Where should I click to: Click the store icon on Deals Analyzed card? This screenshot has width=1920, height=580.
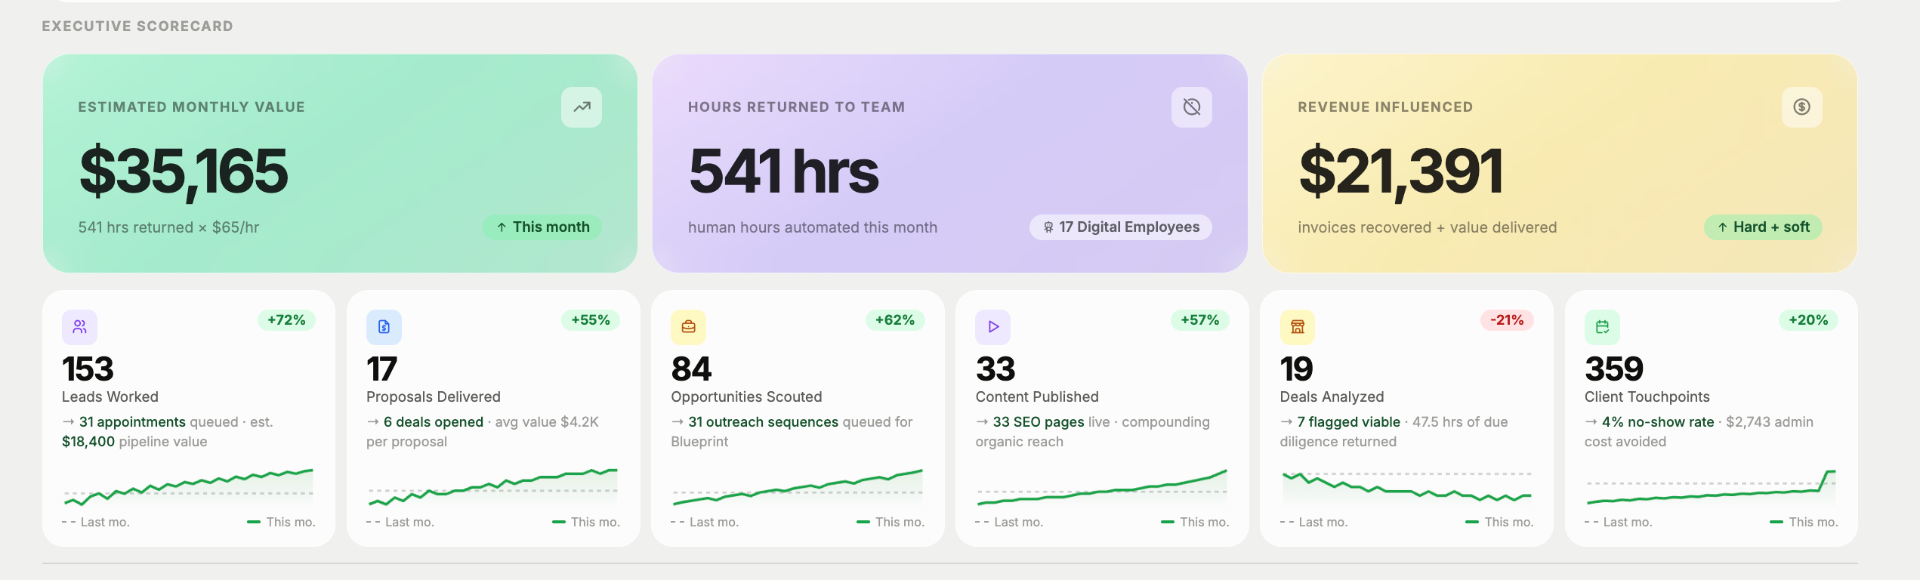coord(1297,327)
